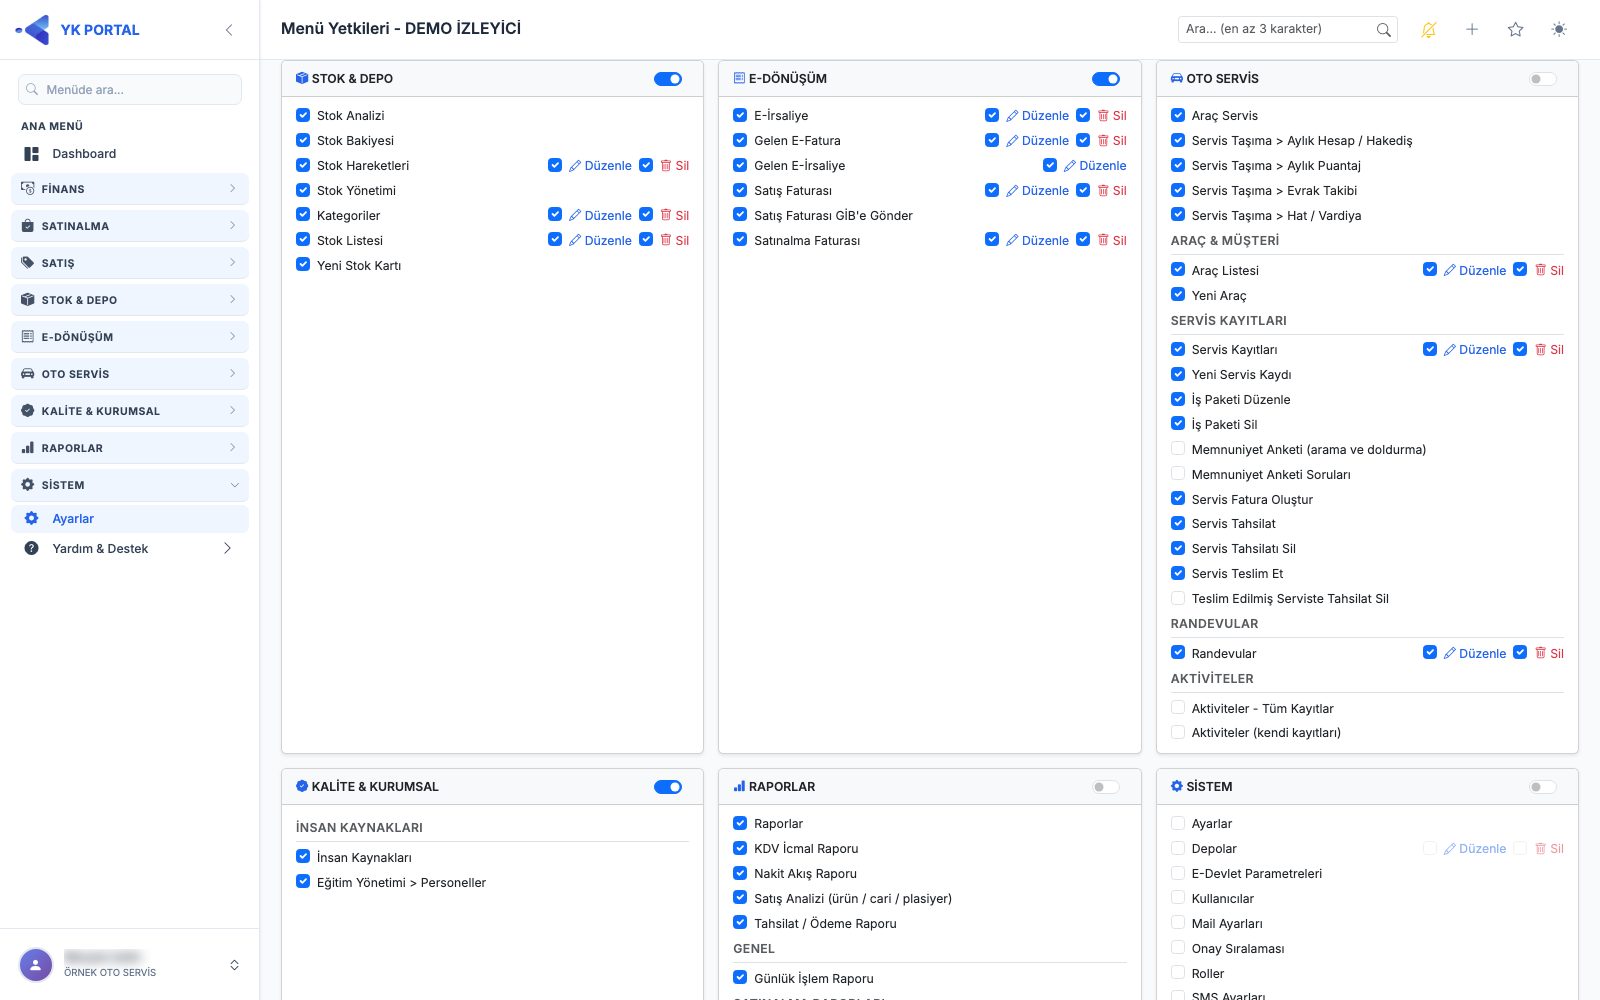
Task: Expand the E-DÖNÜŞÜM sidebar section
Action: click(x=130, y=337)
